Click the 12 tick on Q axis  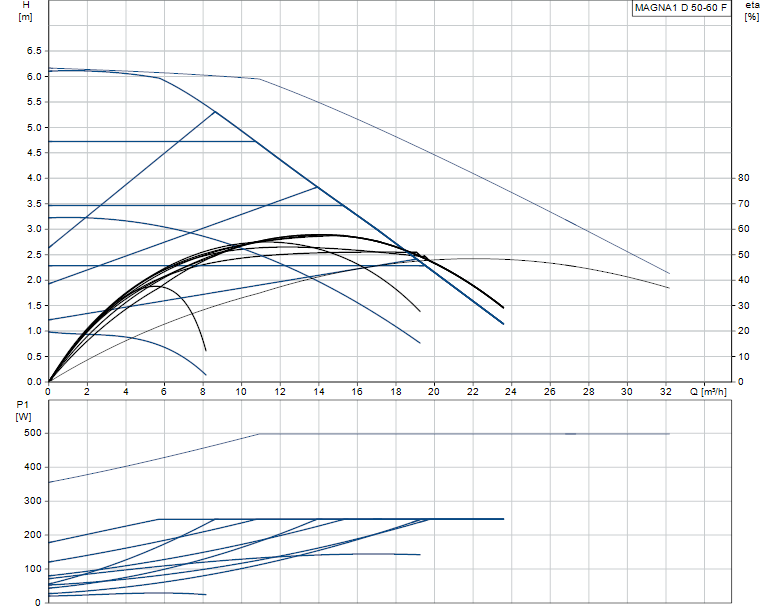point(280,391)
